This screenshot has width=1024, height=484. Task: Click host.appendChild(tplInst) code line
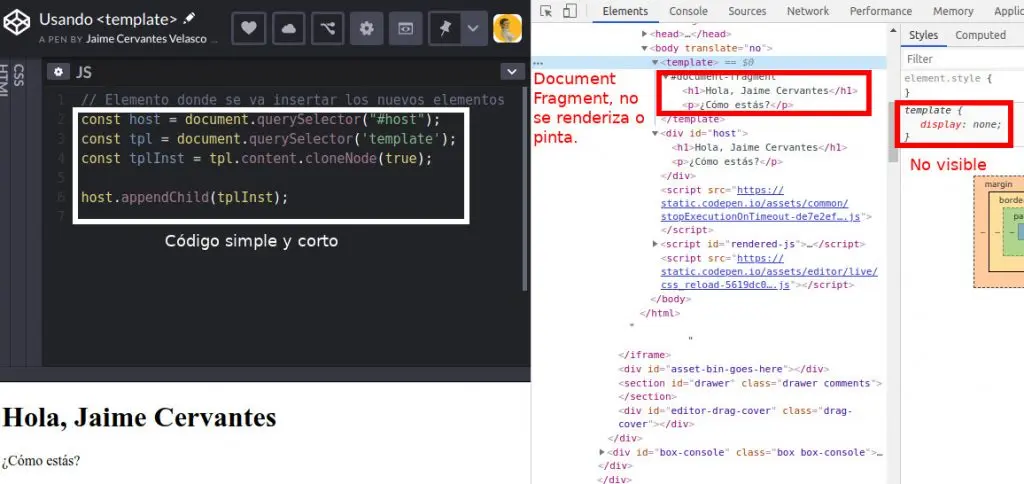[x=184, y=197]
